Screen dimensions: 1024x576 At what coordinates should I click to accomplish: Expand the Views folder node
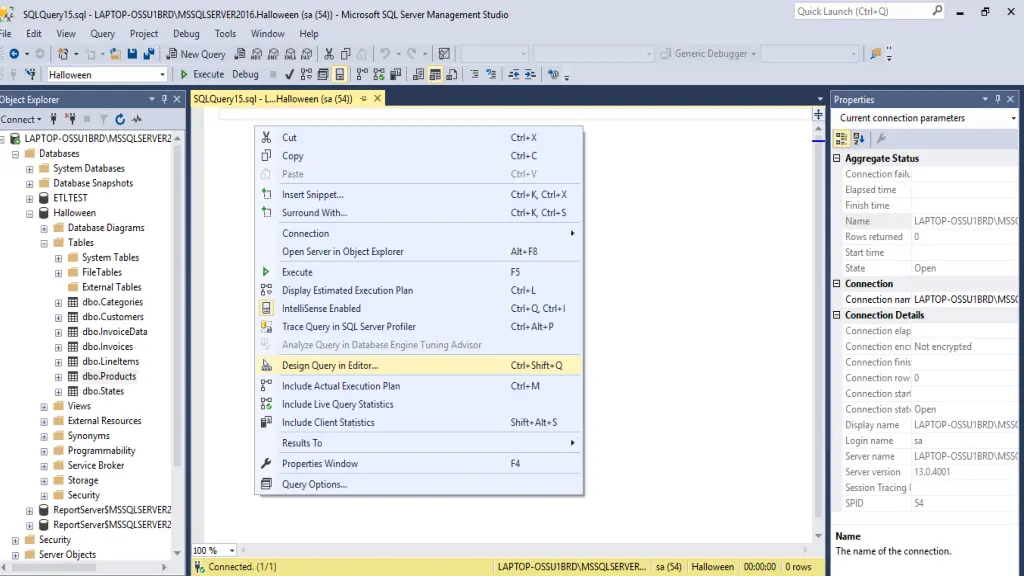coord(44,406)
